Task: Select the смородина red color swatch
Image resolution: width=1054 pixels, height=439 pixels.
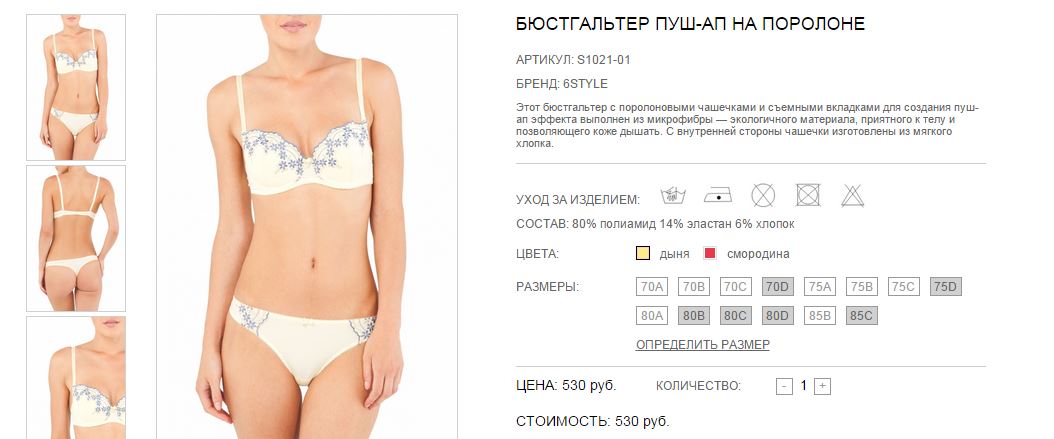Action: [710, 253]
